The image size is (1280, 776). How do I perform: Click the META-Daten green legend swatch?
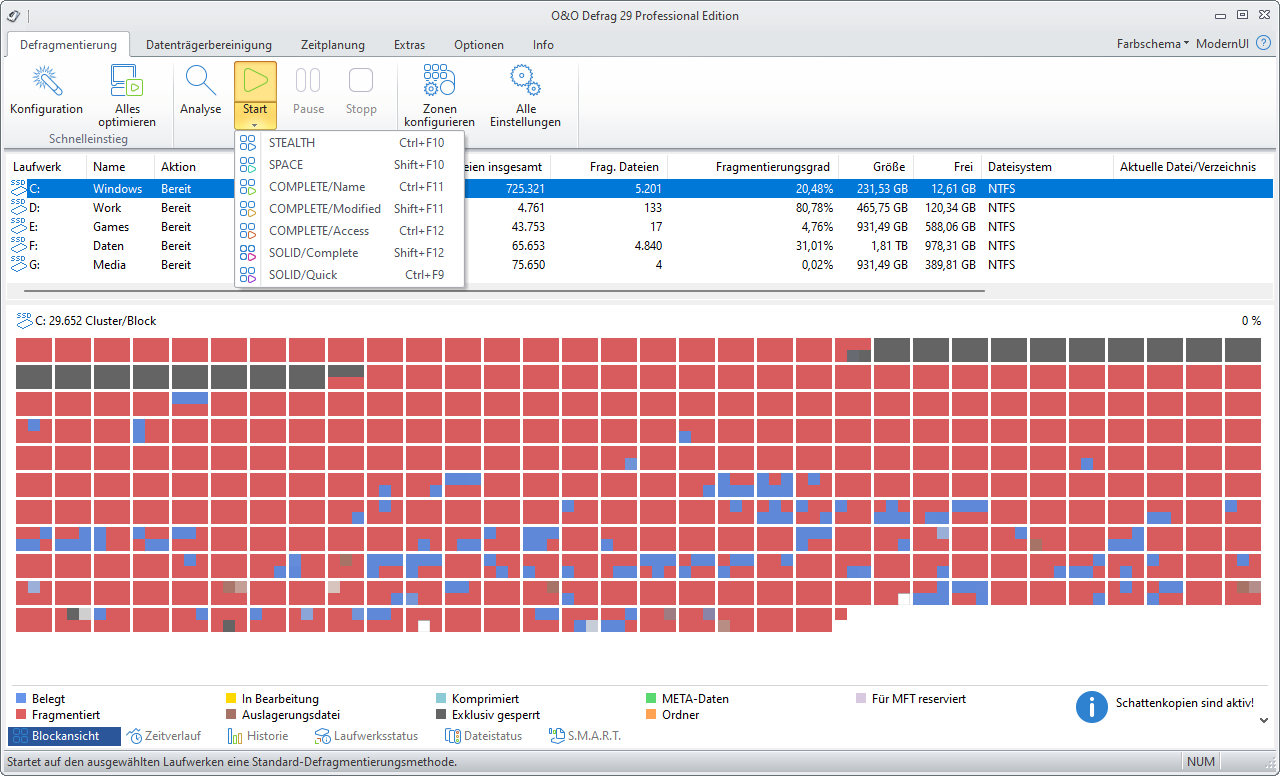pos(653,699)
